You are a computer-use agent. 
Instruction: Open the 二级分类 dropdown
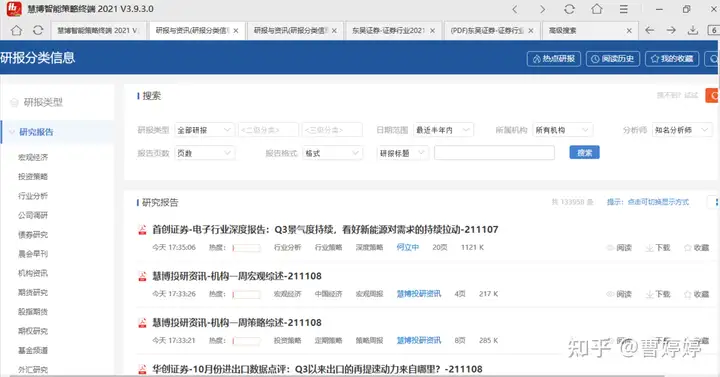point(269,130)
